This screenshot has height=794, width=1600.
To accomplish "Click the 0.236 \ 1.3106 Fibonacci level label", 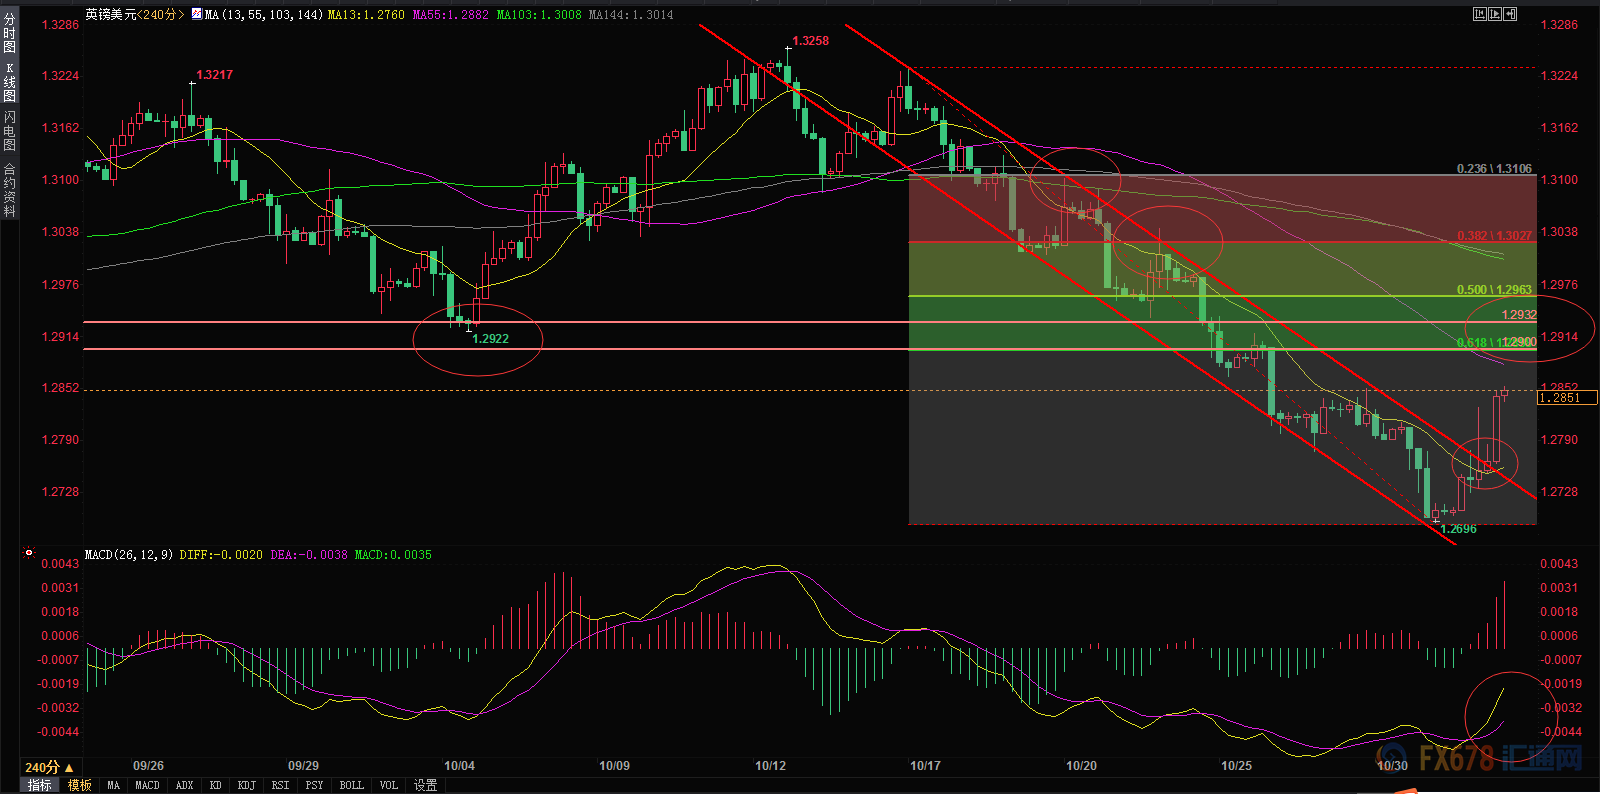I will (x=1494, y=169).
